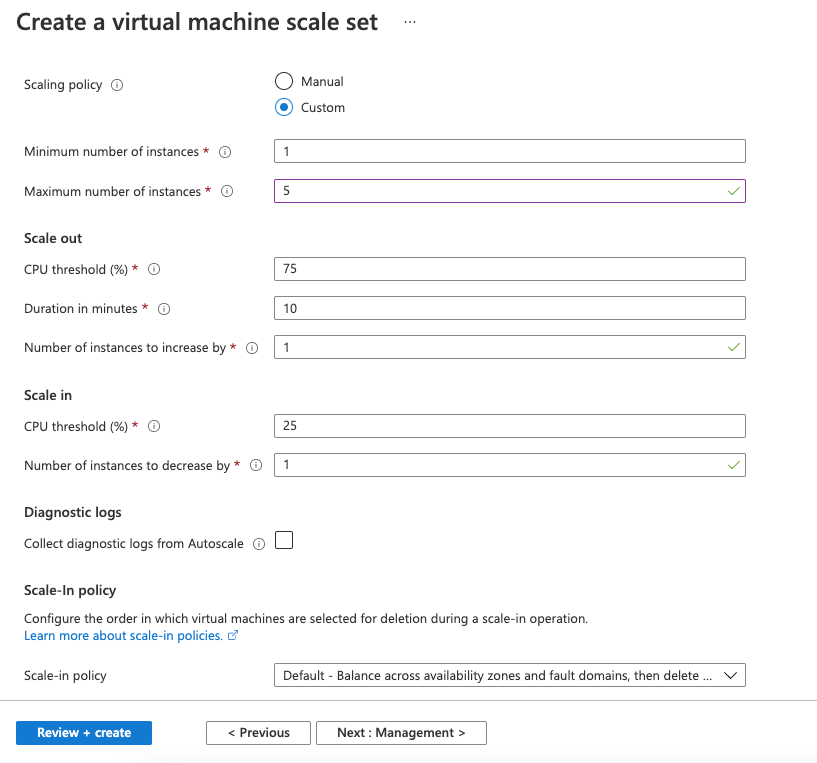Click info icon for Scale in CPU threshold
The height and width of the screenshot is (763, 817).
[154, 426]
